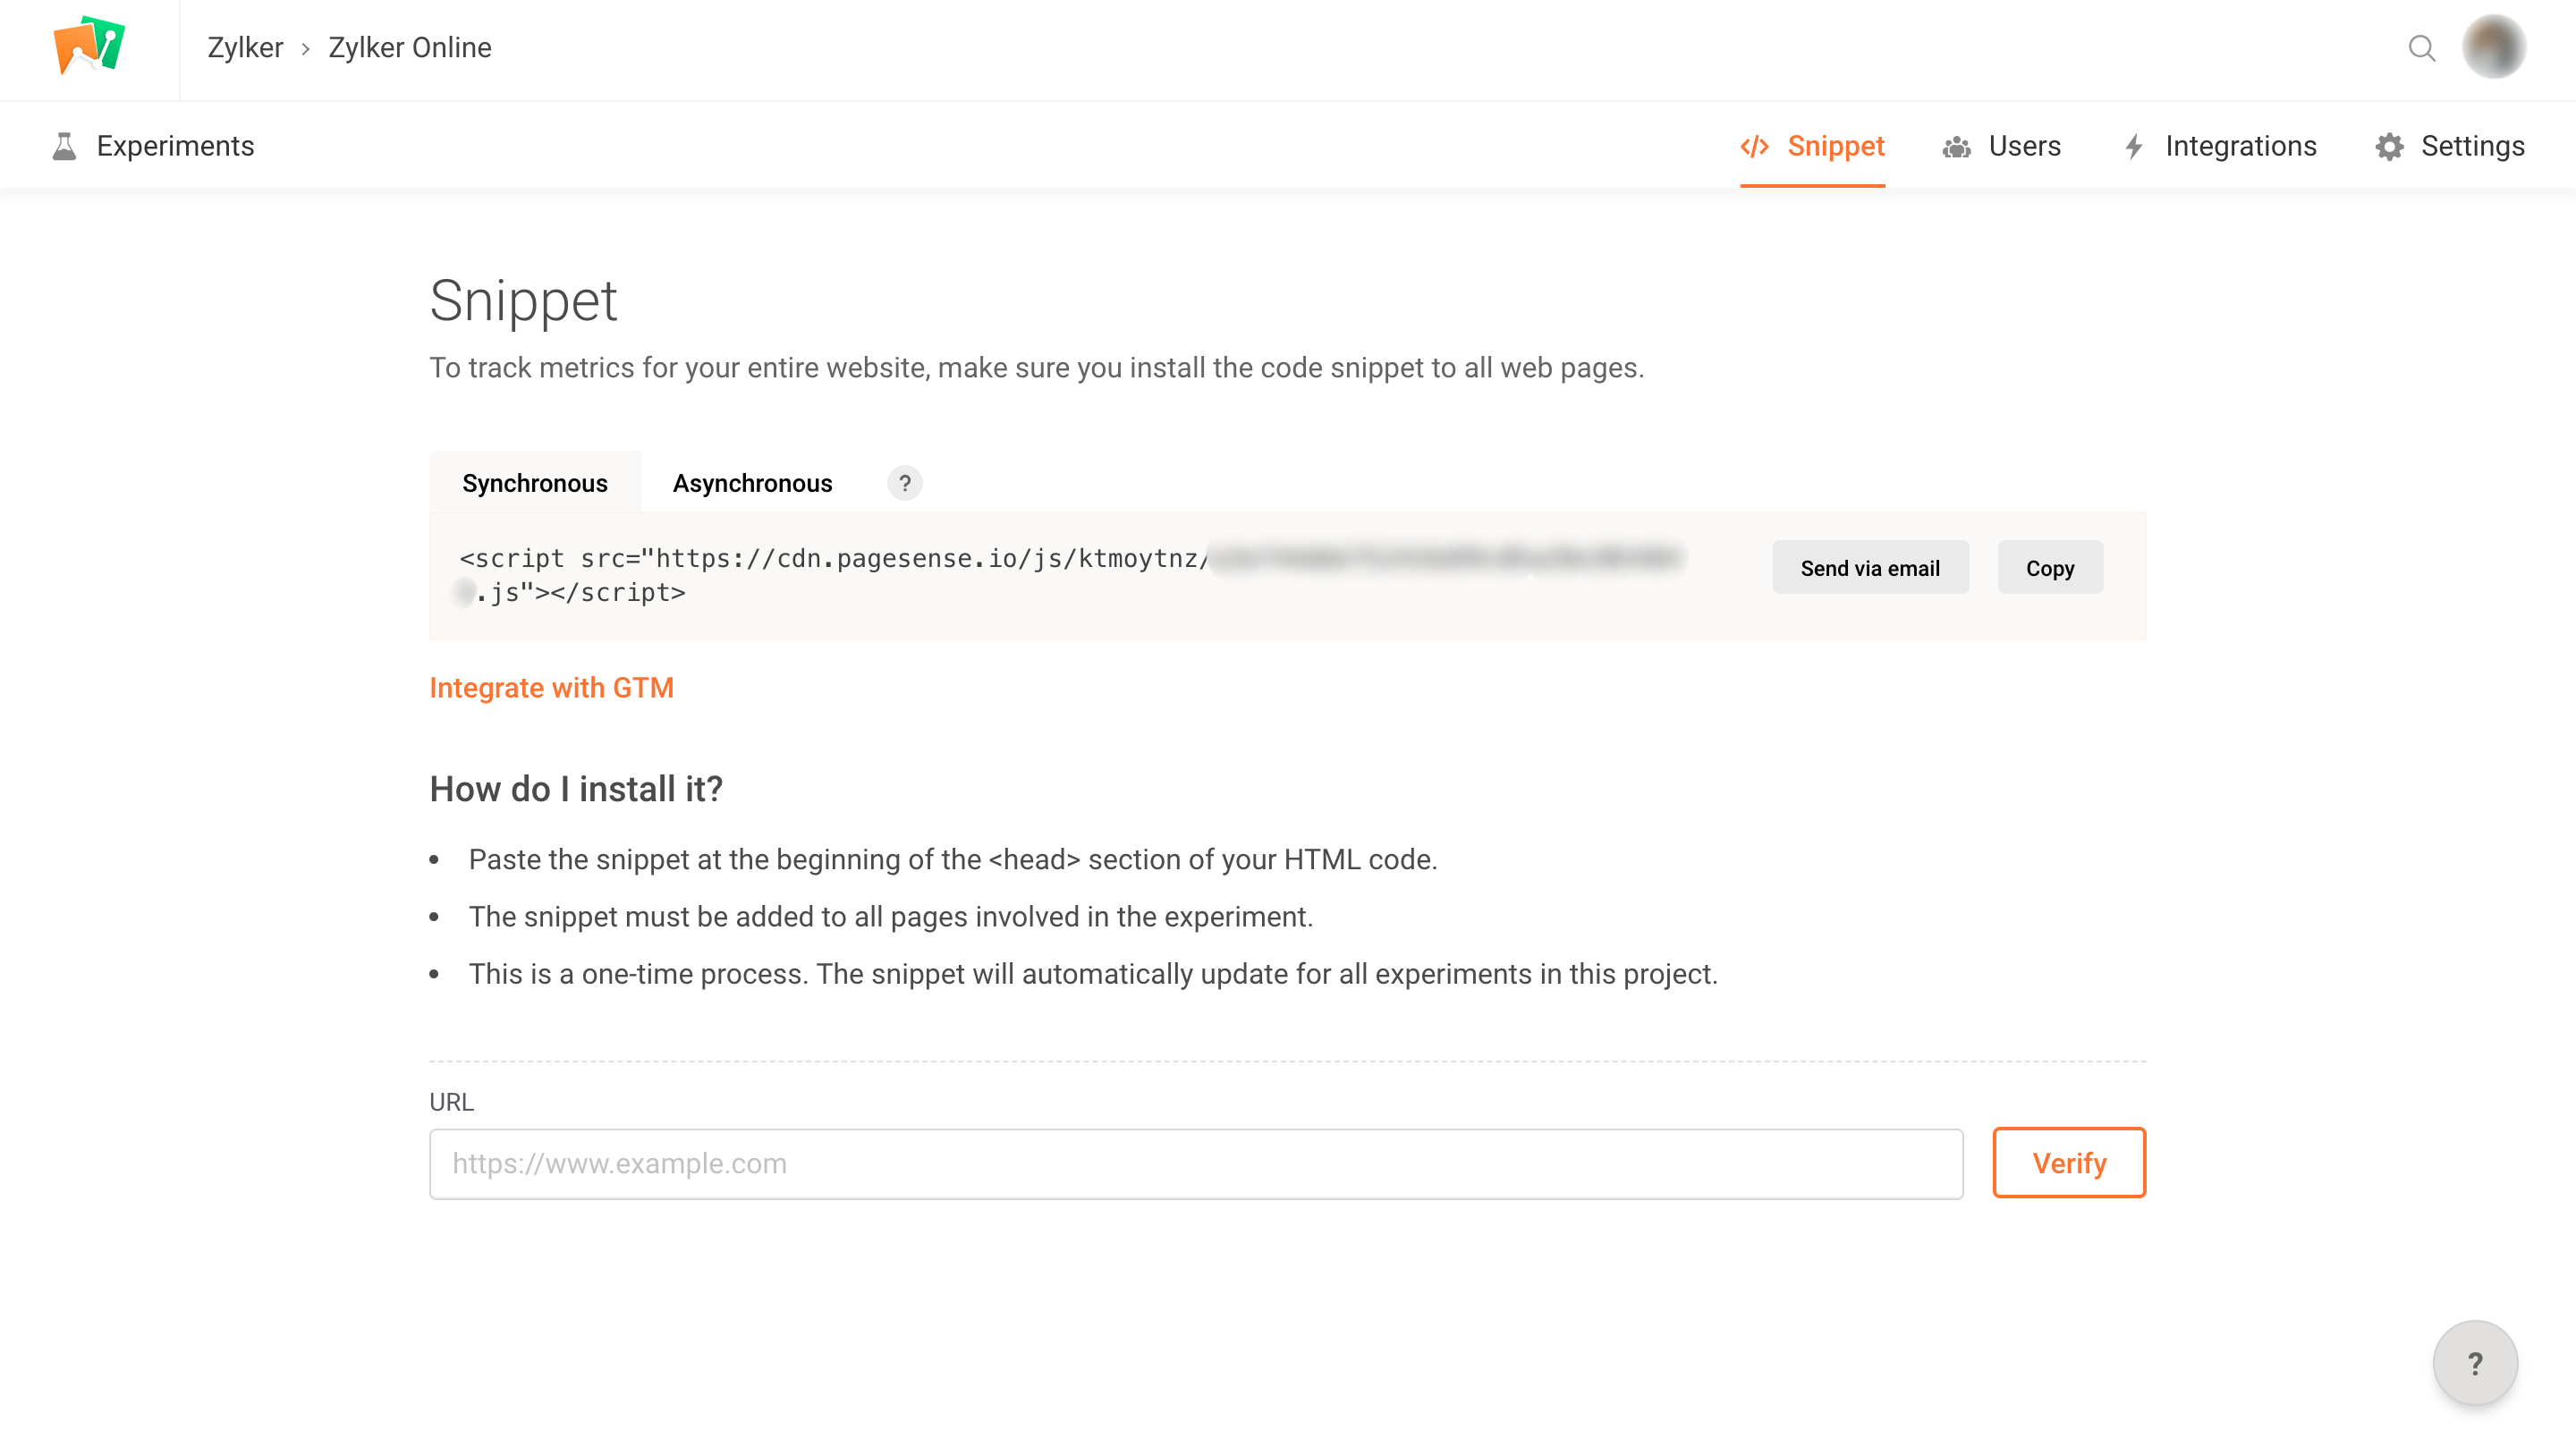Copy the script snippet code
This screenshot has height=1438, width=2576.
[x=2049, y=568]
